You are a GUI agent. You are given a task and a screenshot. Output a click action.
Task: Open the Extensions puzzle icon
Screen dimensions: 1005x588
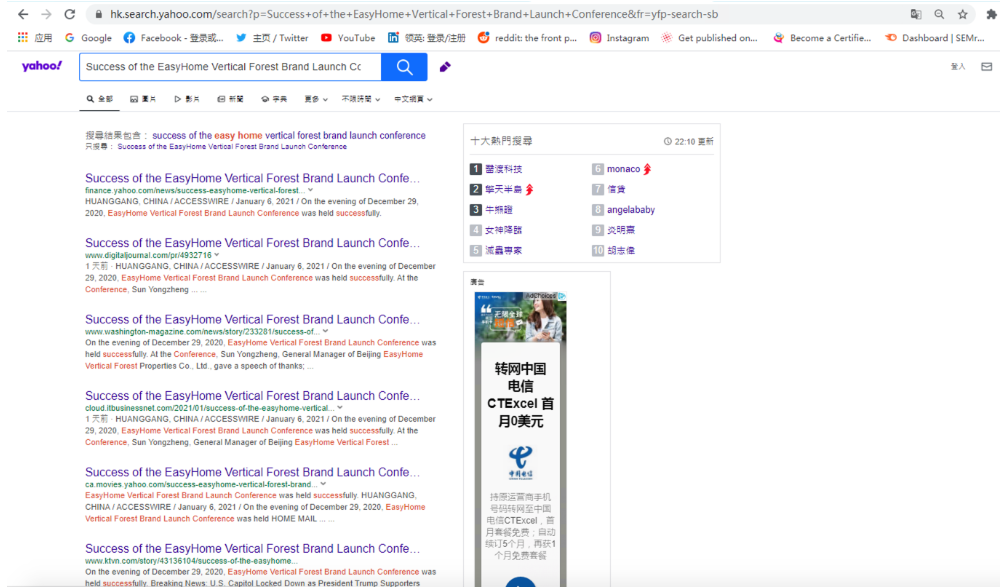987,14
